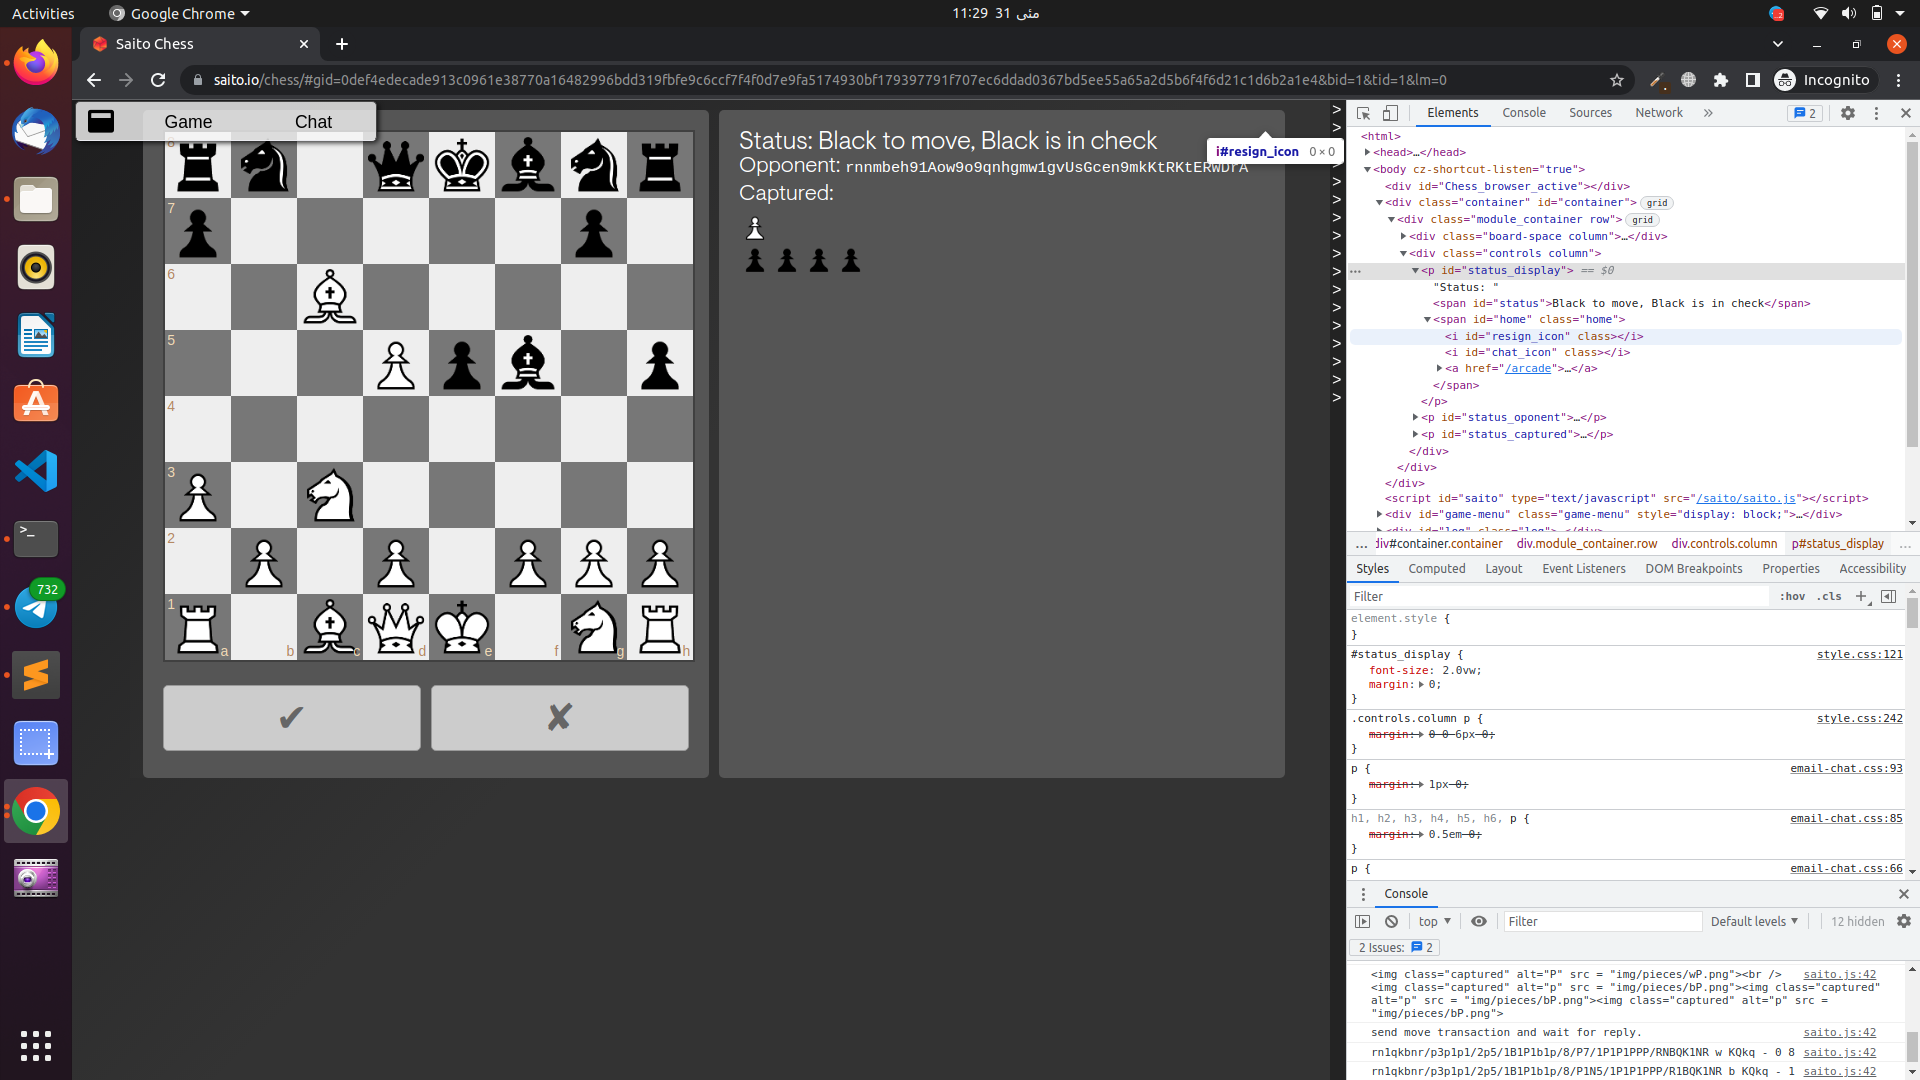
Task: Confirm move with checkmark button
Action: (292, 717)
